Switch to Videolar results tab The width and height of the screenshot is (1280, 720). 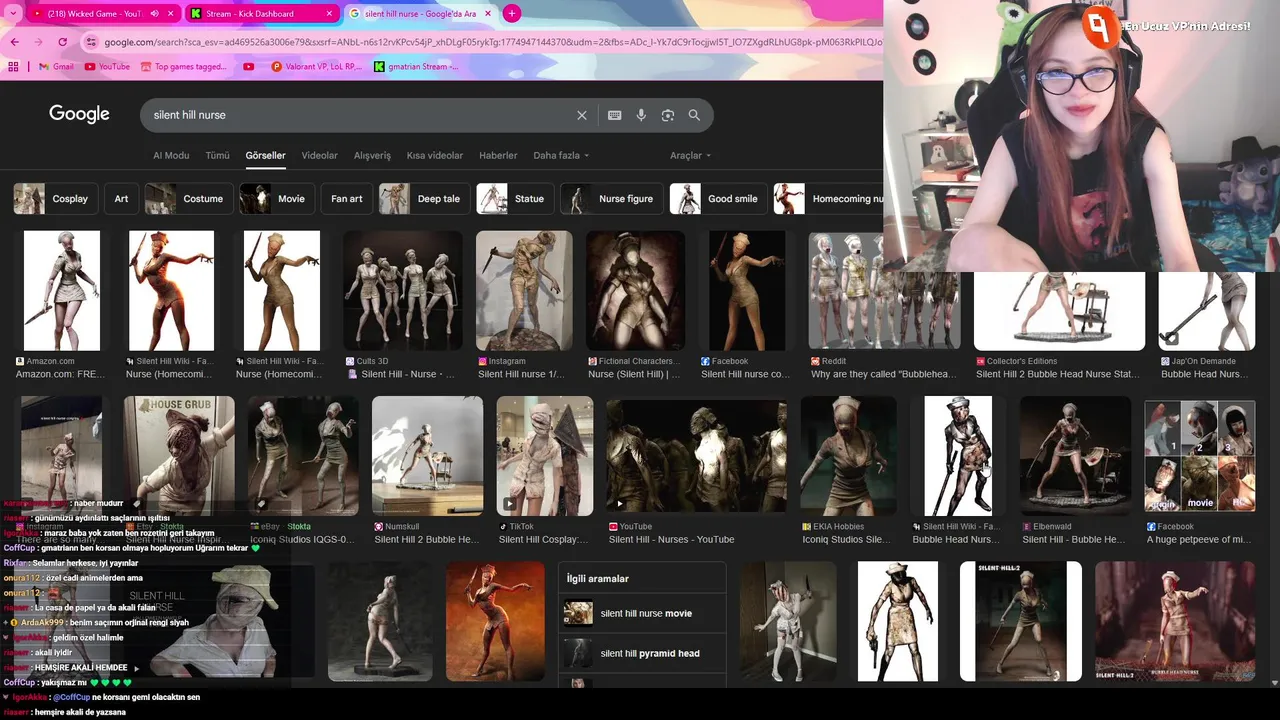pyautogui.click(x=320, y=155)
